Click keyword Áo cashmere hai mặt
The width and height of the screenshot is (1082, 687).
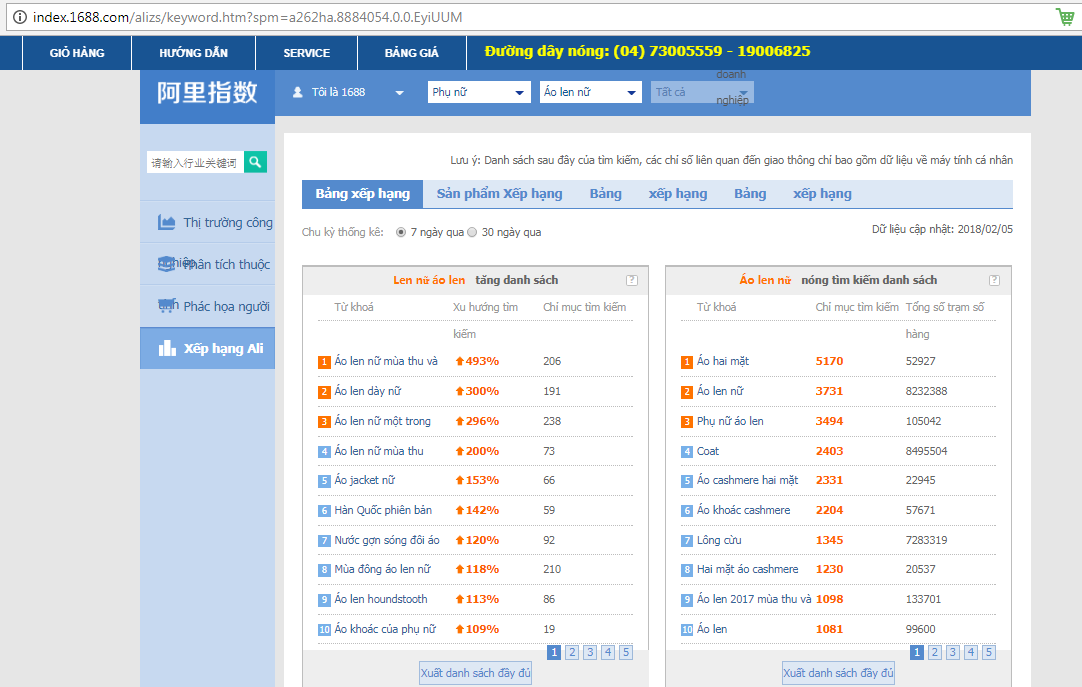(x=747, y=480)
